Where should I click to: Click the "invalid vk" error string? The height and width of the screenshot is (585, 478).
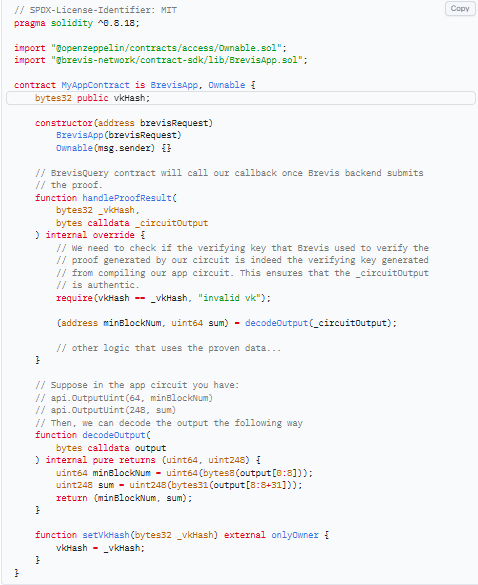[x=229, y=298]
